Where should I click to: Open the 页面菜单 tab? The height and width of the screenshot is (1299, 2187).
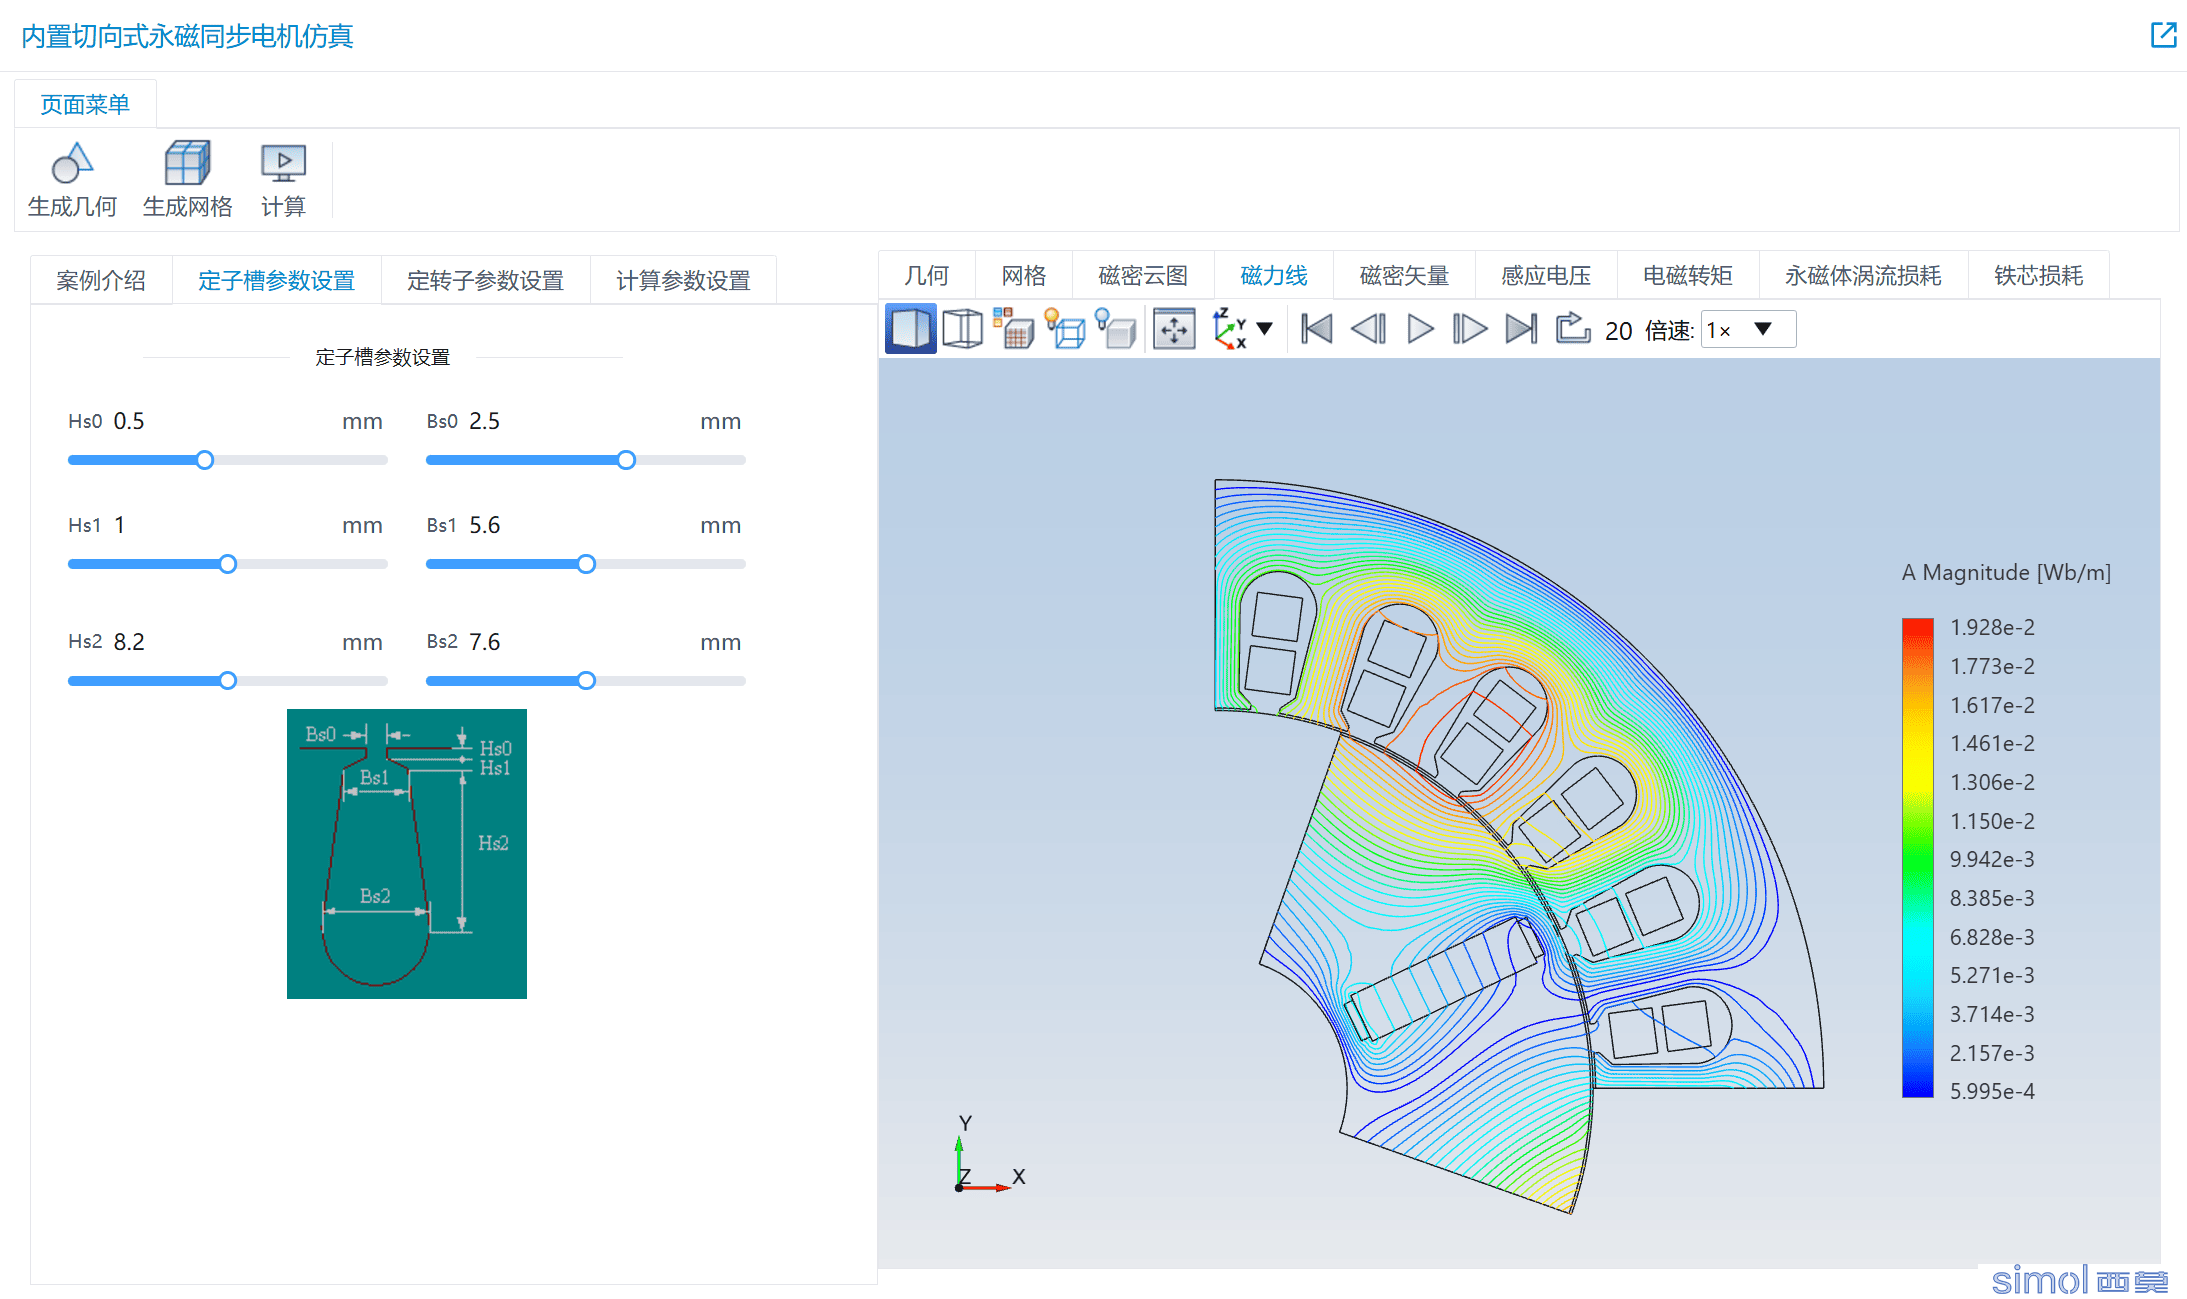coord(85,104)
